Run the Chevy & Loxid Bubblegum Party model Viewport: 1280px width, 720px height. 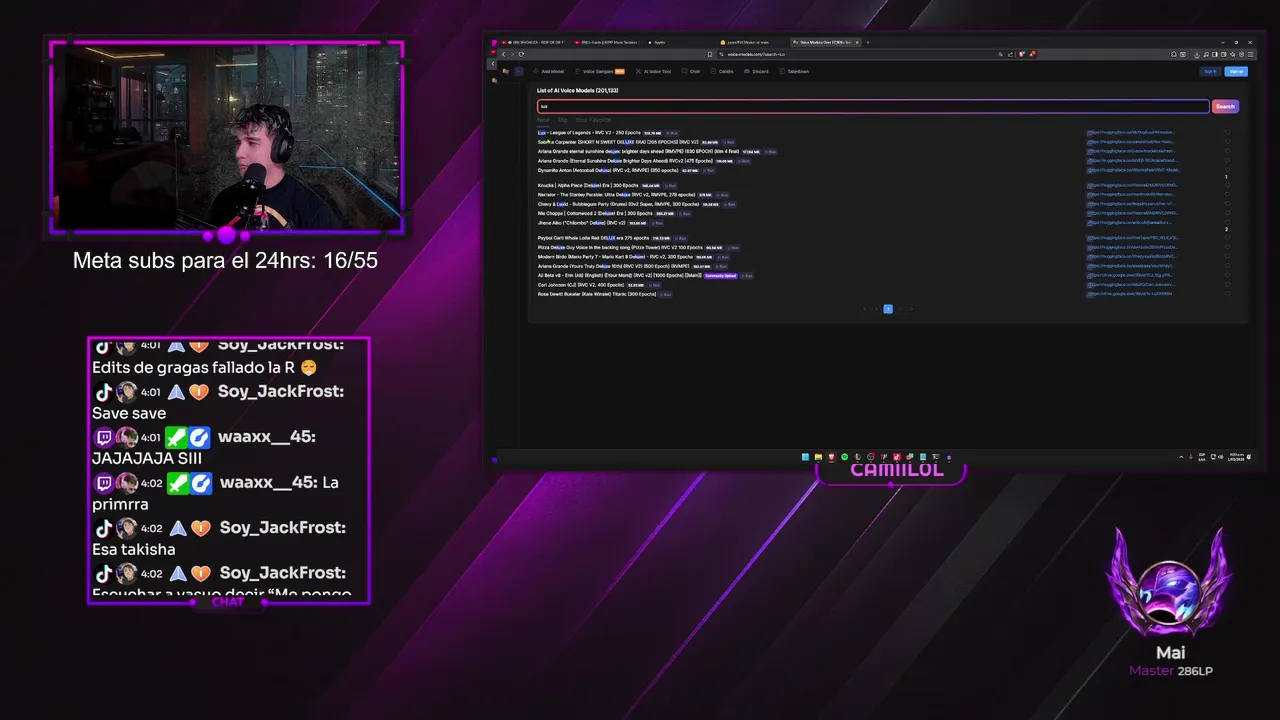tap(729, 204)
